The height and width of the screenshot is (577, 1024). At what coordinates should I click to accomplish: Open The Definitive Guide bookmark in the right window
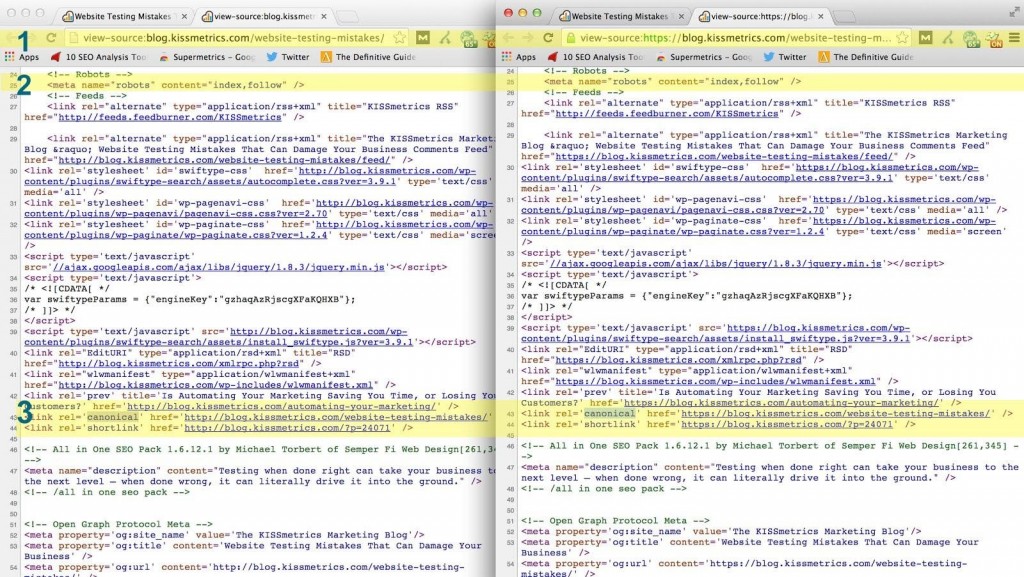865,57
